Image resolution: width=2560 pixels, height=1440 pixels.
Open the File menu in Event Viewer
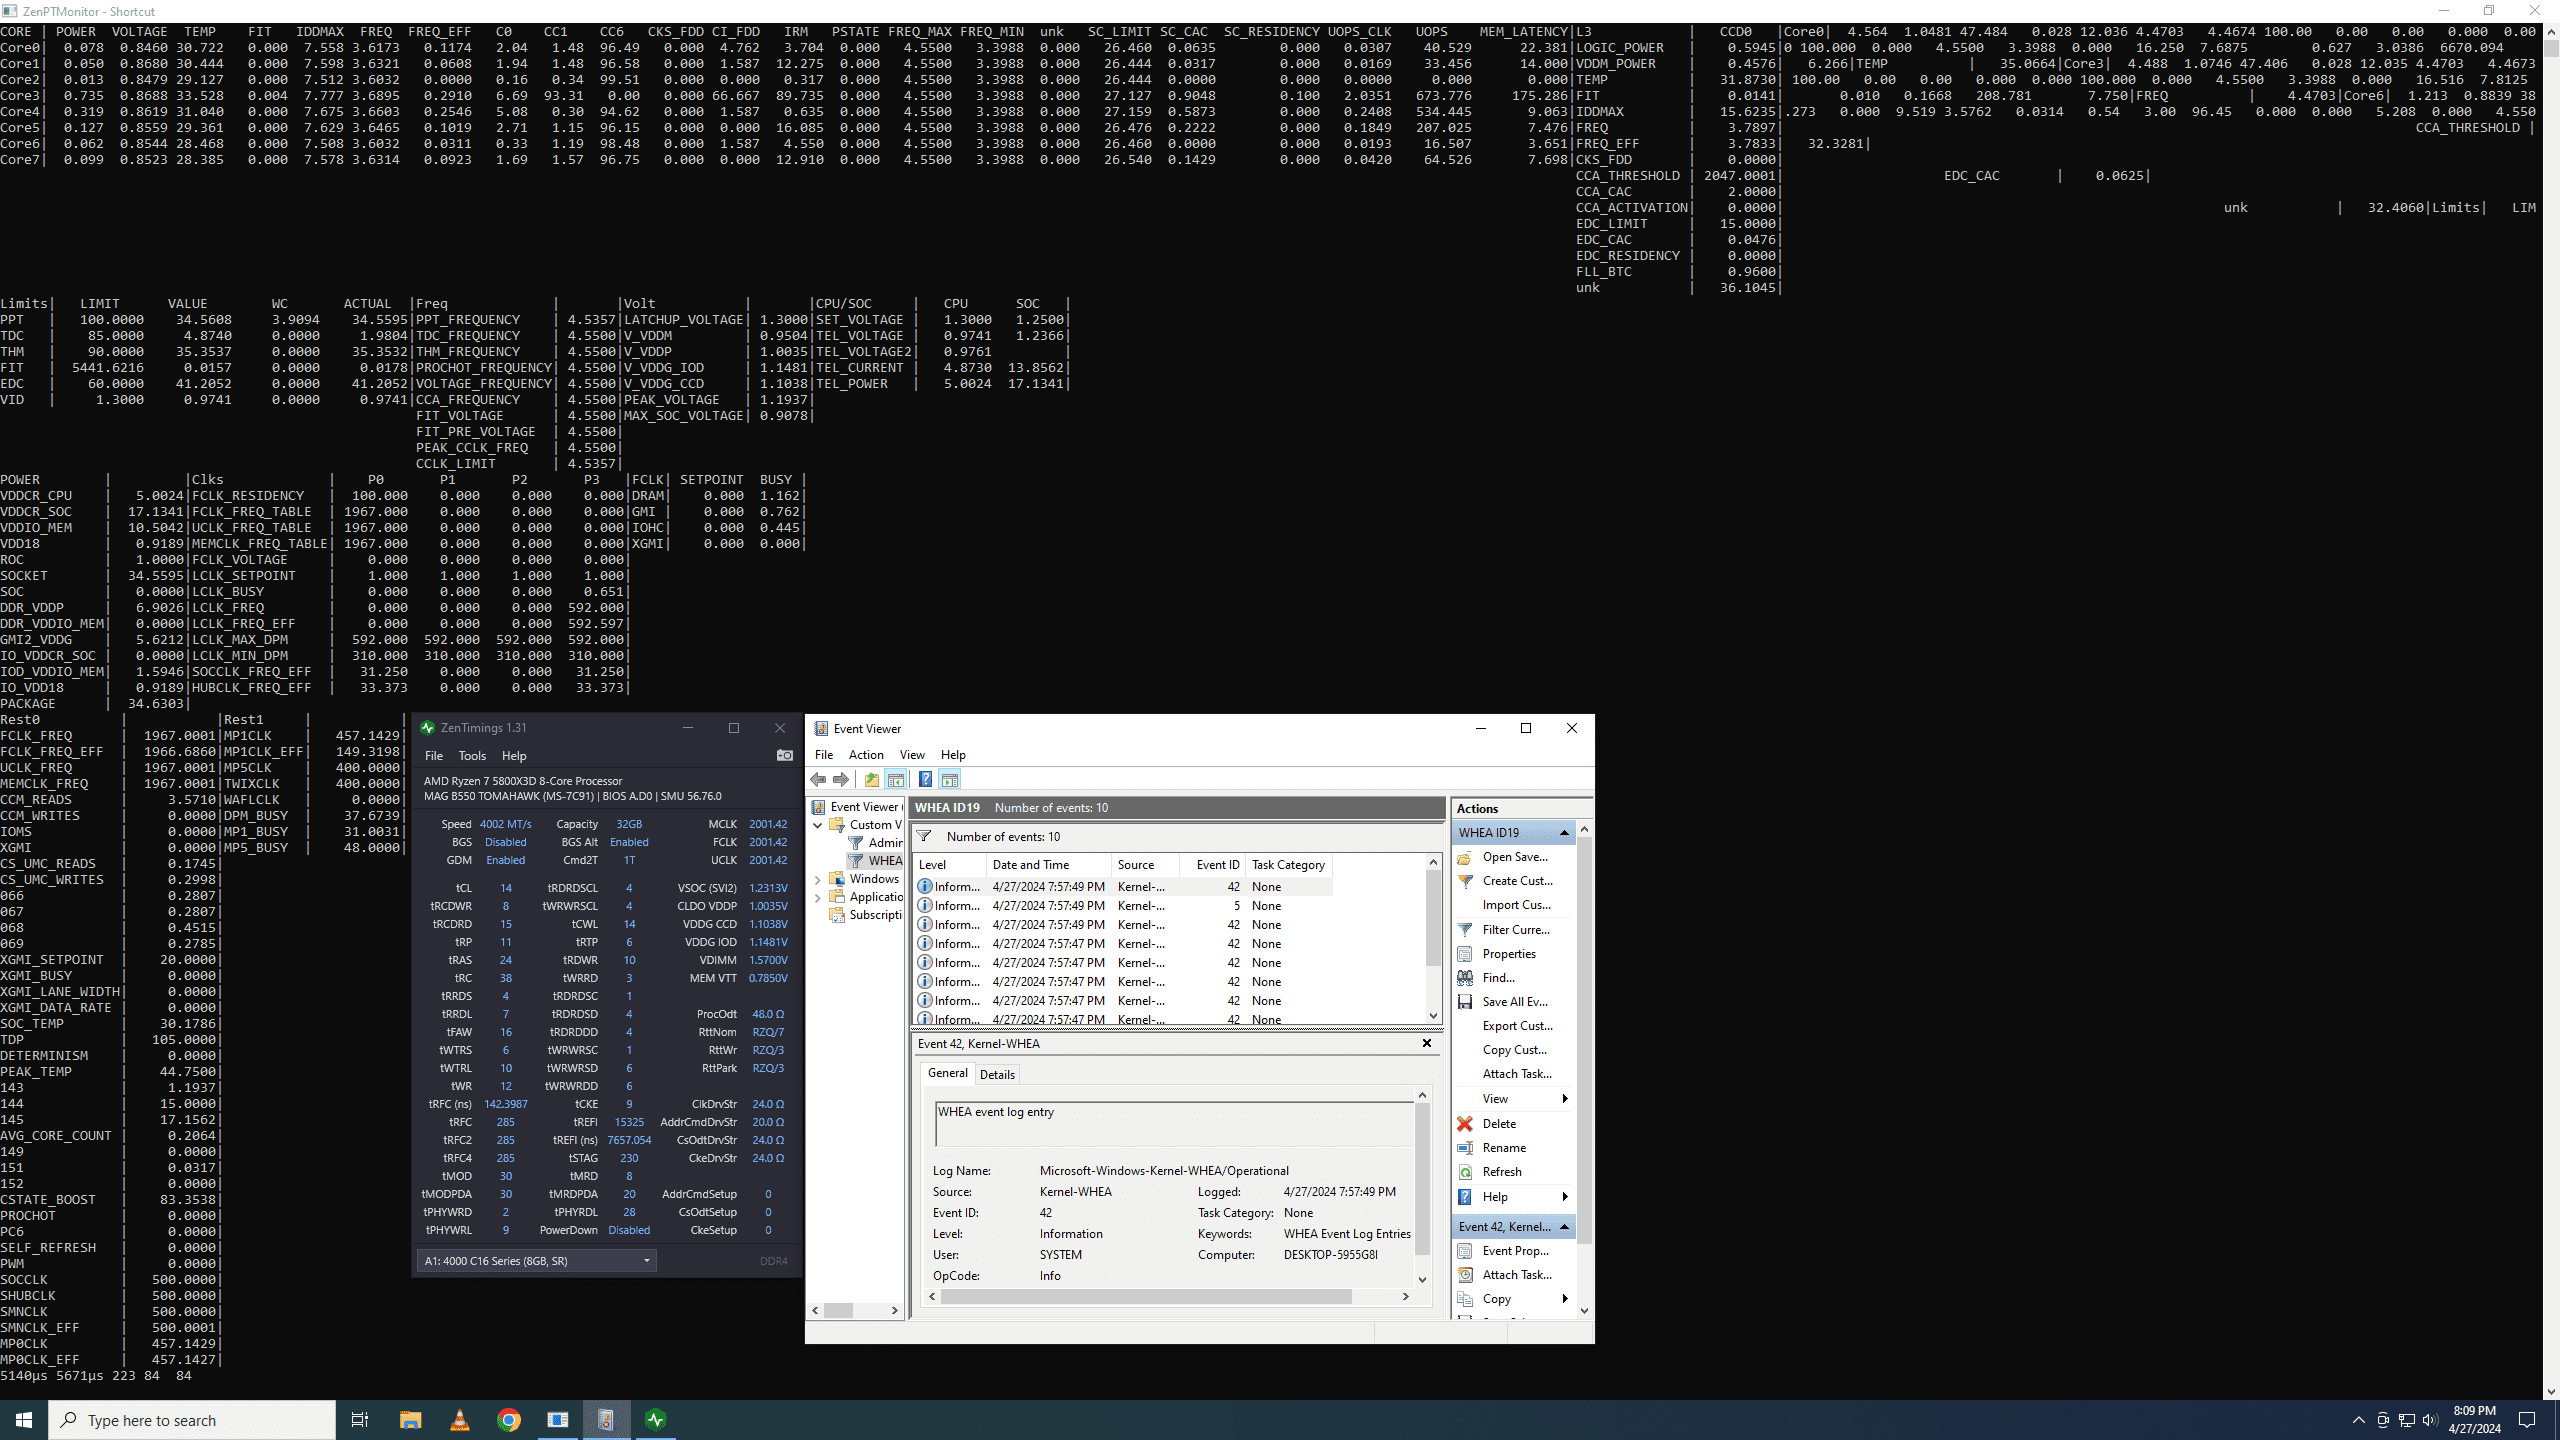click(x=824, y=755)
